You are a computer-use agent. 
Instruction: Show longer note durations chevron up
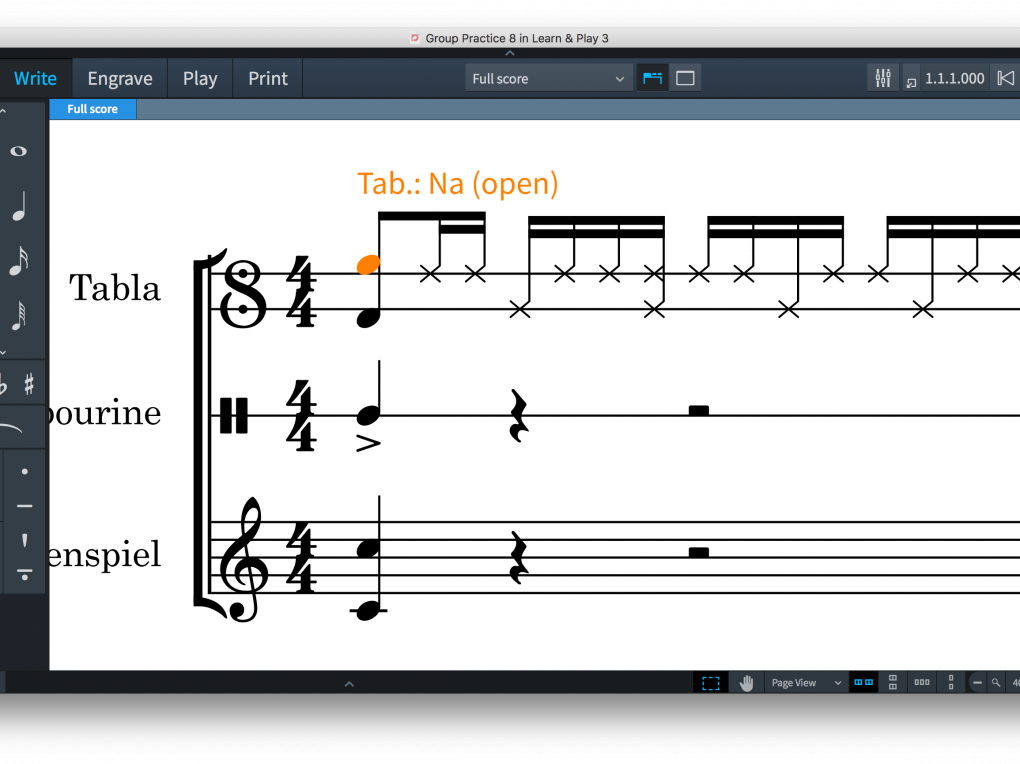coord(3,111)
